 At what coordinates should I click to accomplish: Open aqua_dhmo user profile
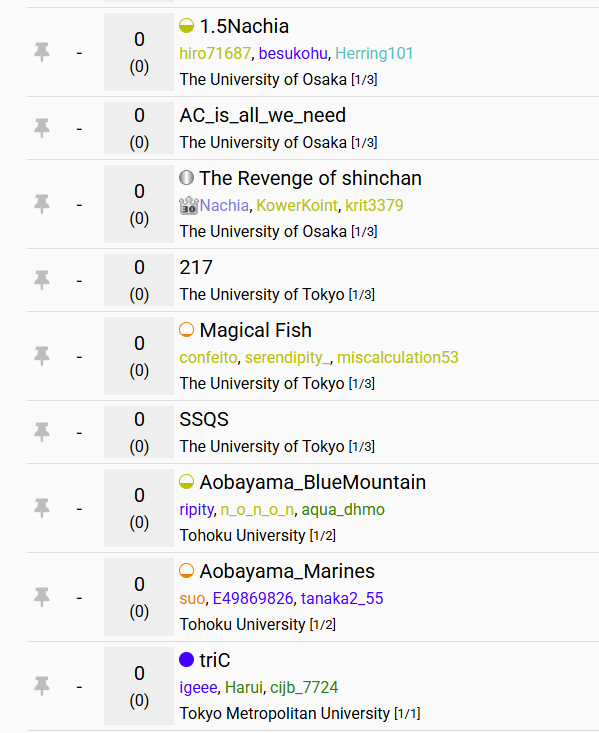click(x=343, y=509)
